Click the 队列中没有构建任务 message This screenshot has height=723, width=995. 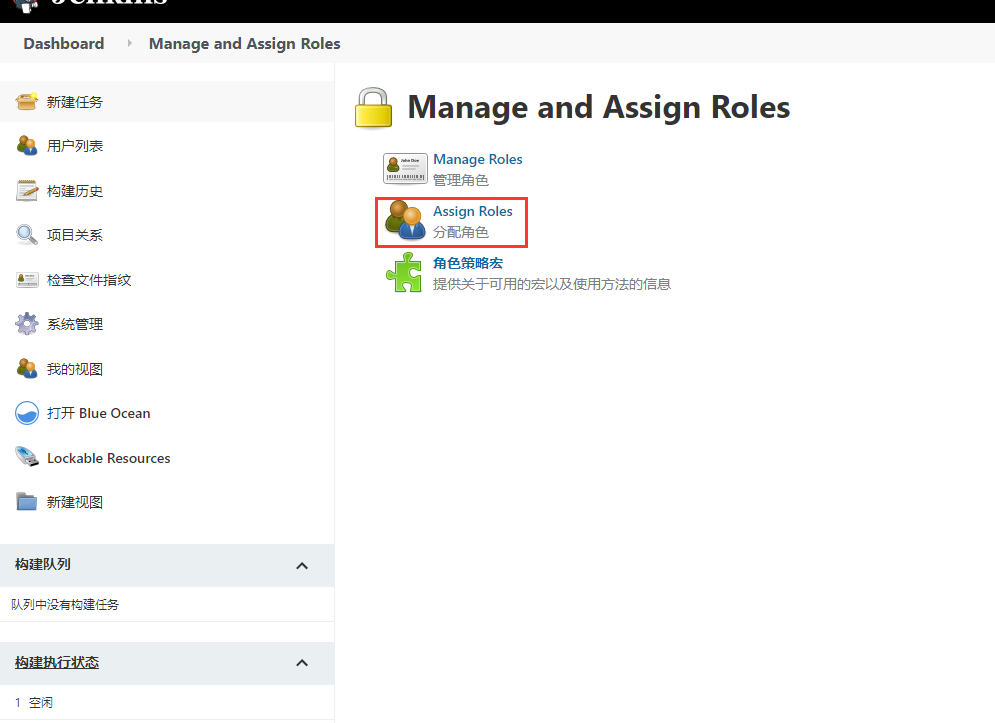click(x=65, y=604)
